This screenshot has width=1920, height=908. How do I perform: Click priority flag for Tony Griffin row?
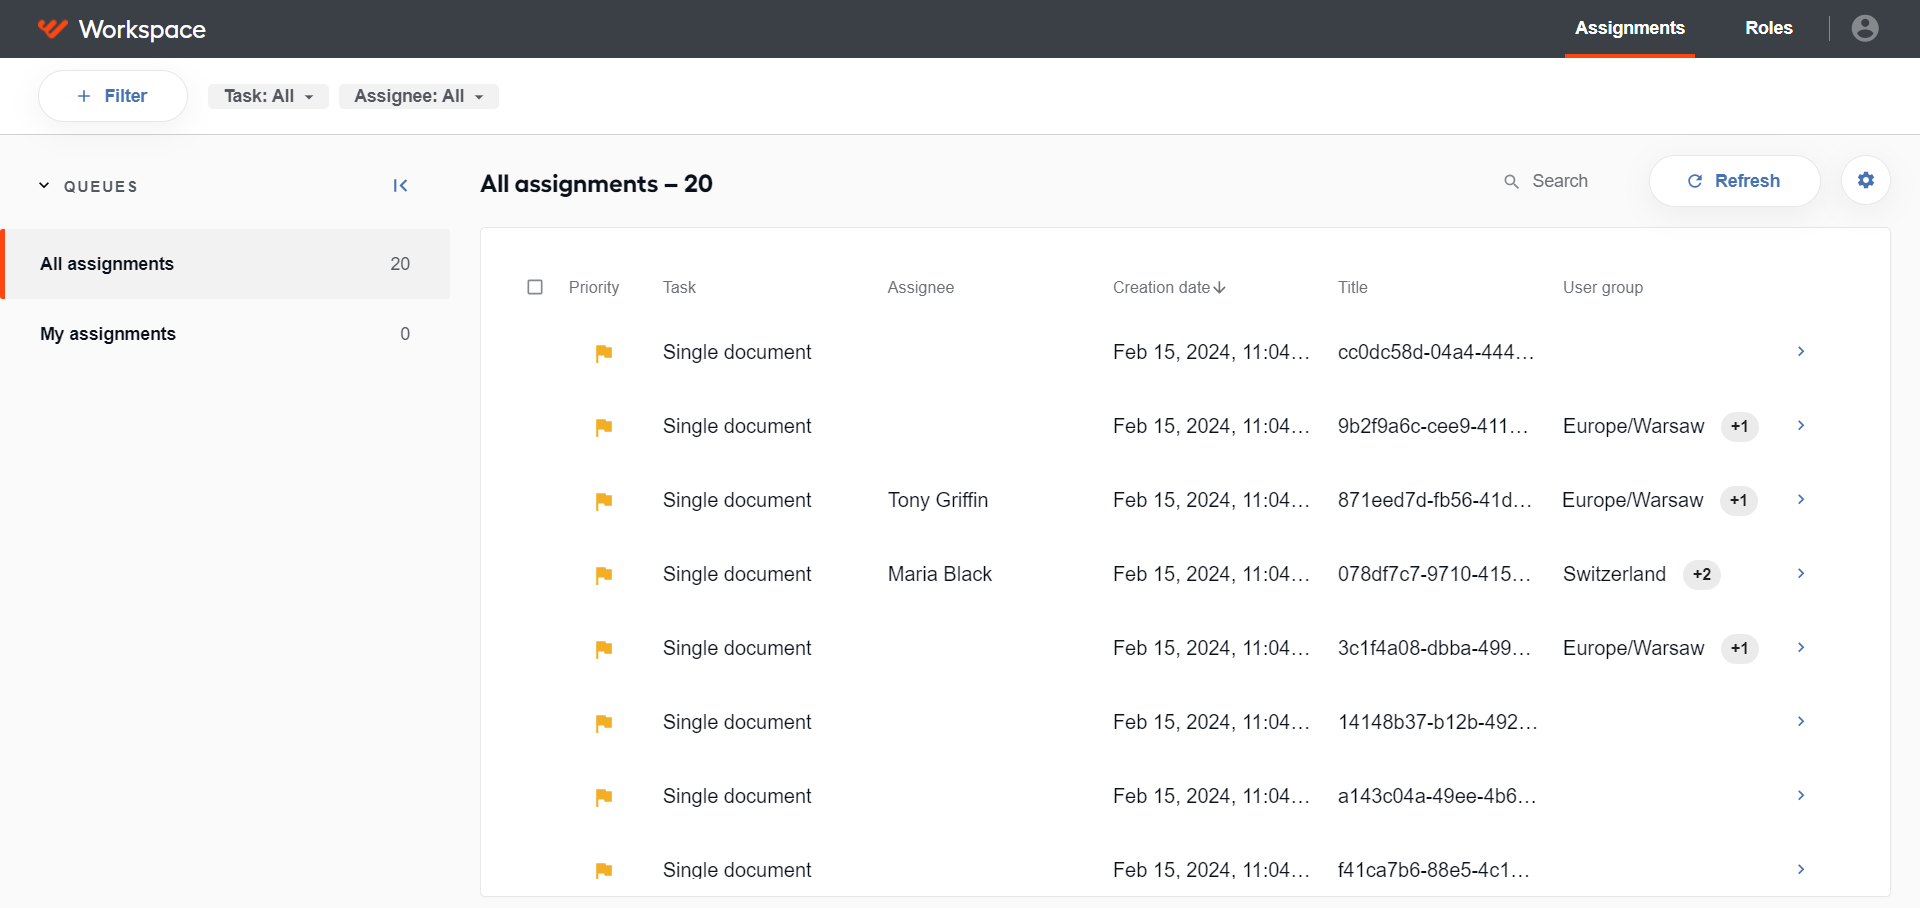pos(604,501)
